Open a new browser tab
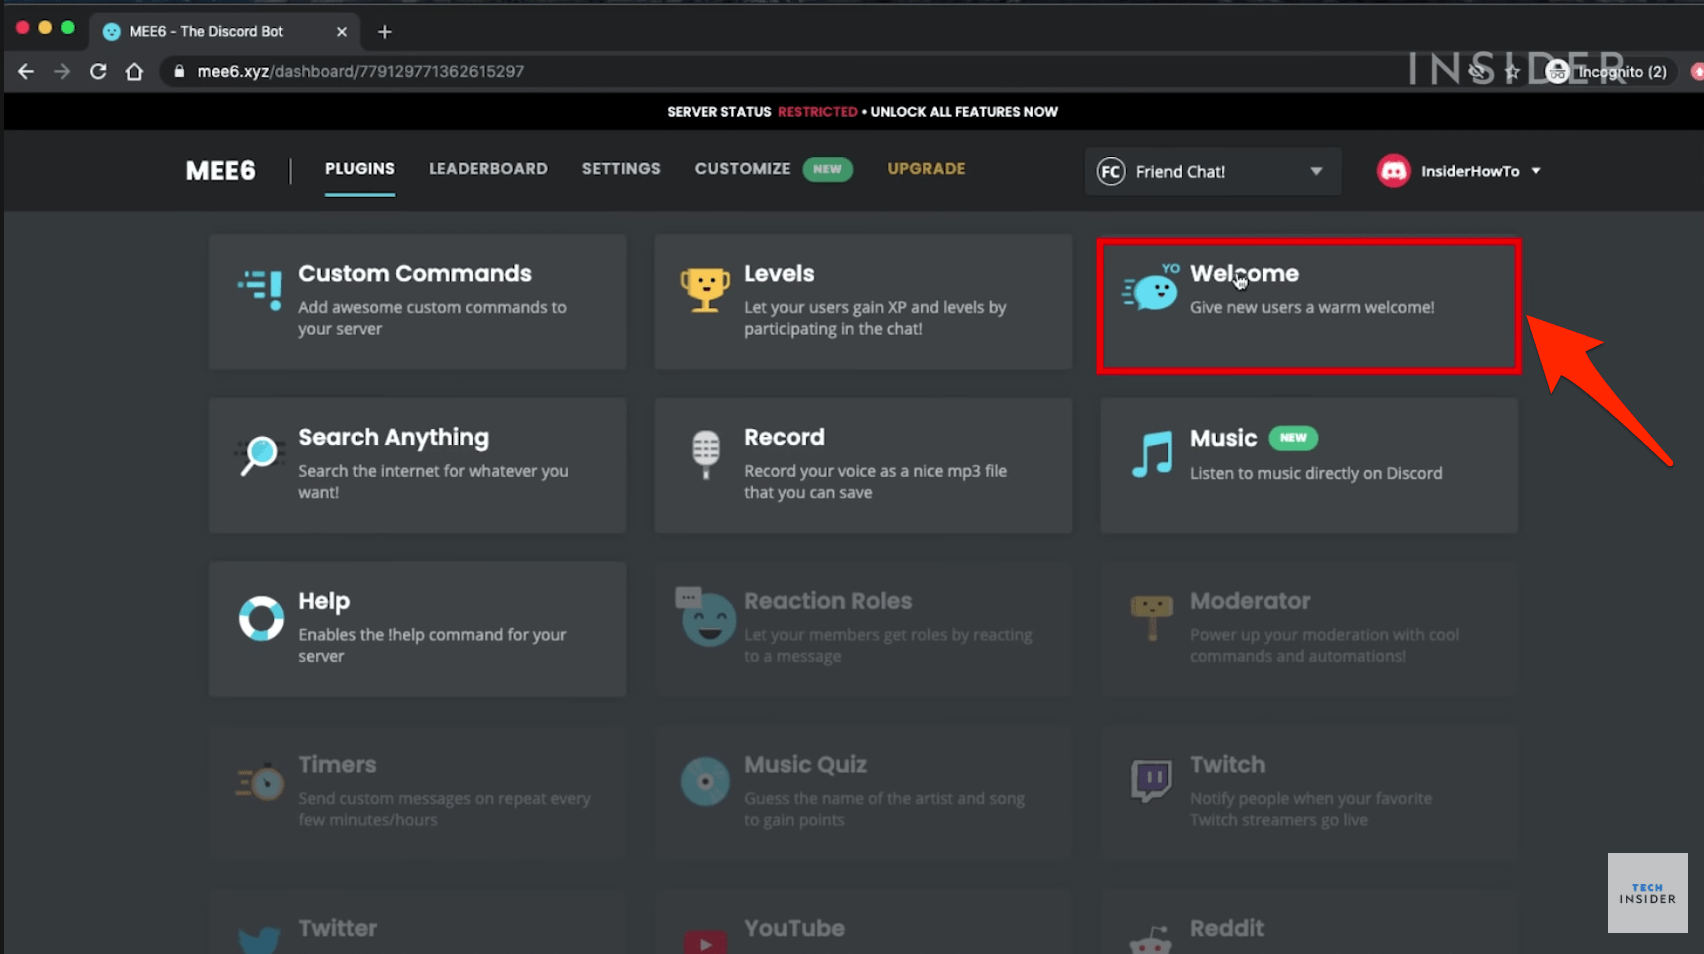 tap(385, 32)
